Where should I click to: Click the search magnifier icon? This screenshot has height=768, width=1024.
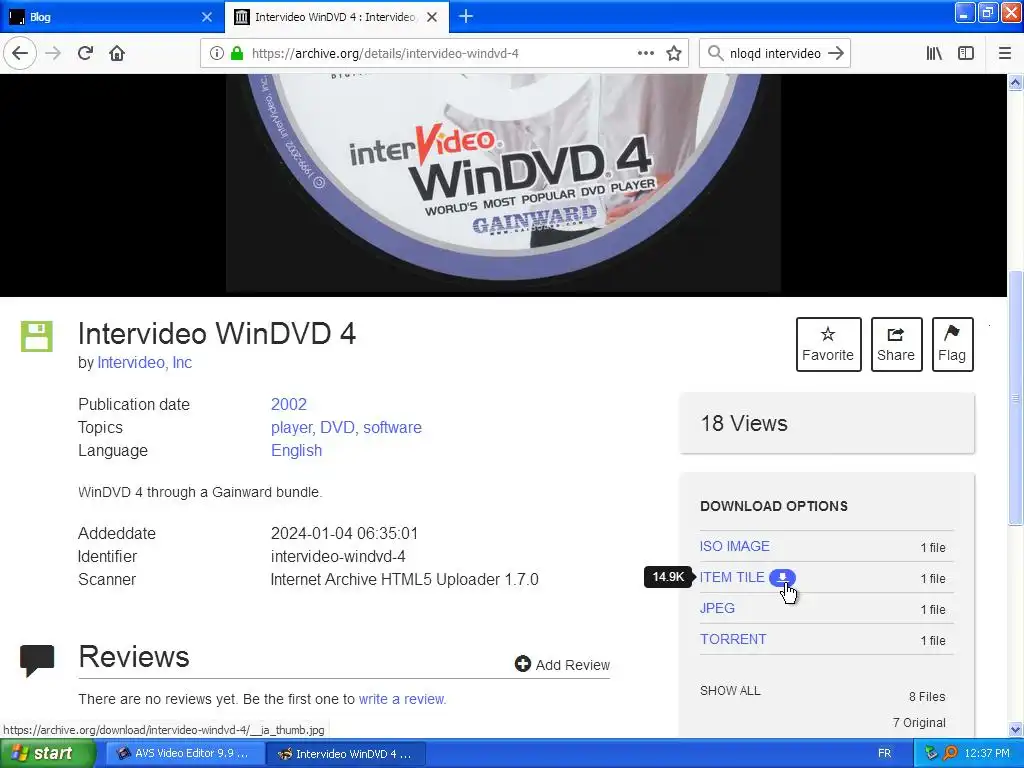point(716,54)
